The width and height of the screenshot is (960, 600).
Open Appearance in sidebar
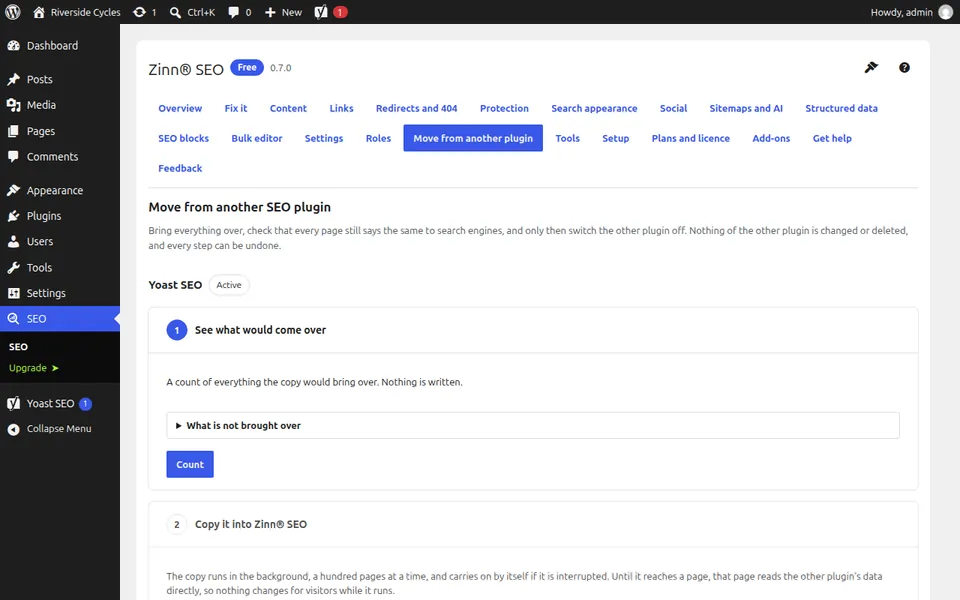60,190
